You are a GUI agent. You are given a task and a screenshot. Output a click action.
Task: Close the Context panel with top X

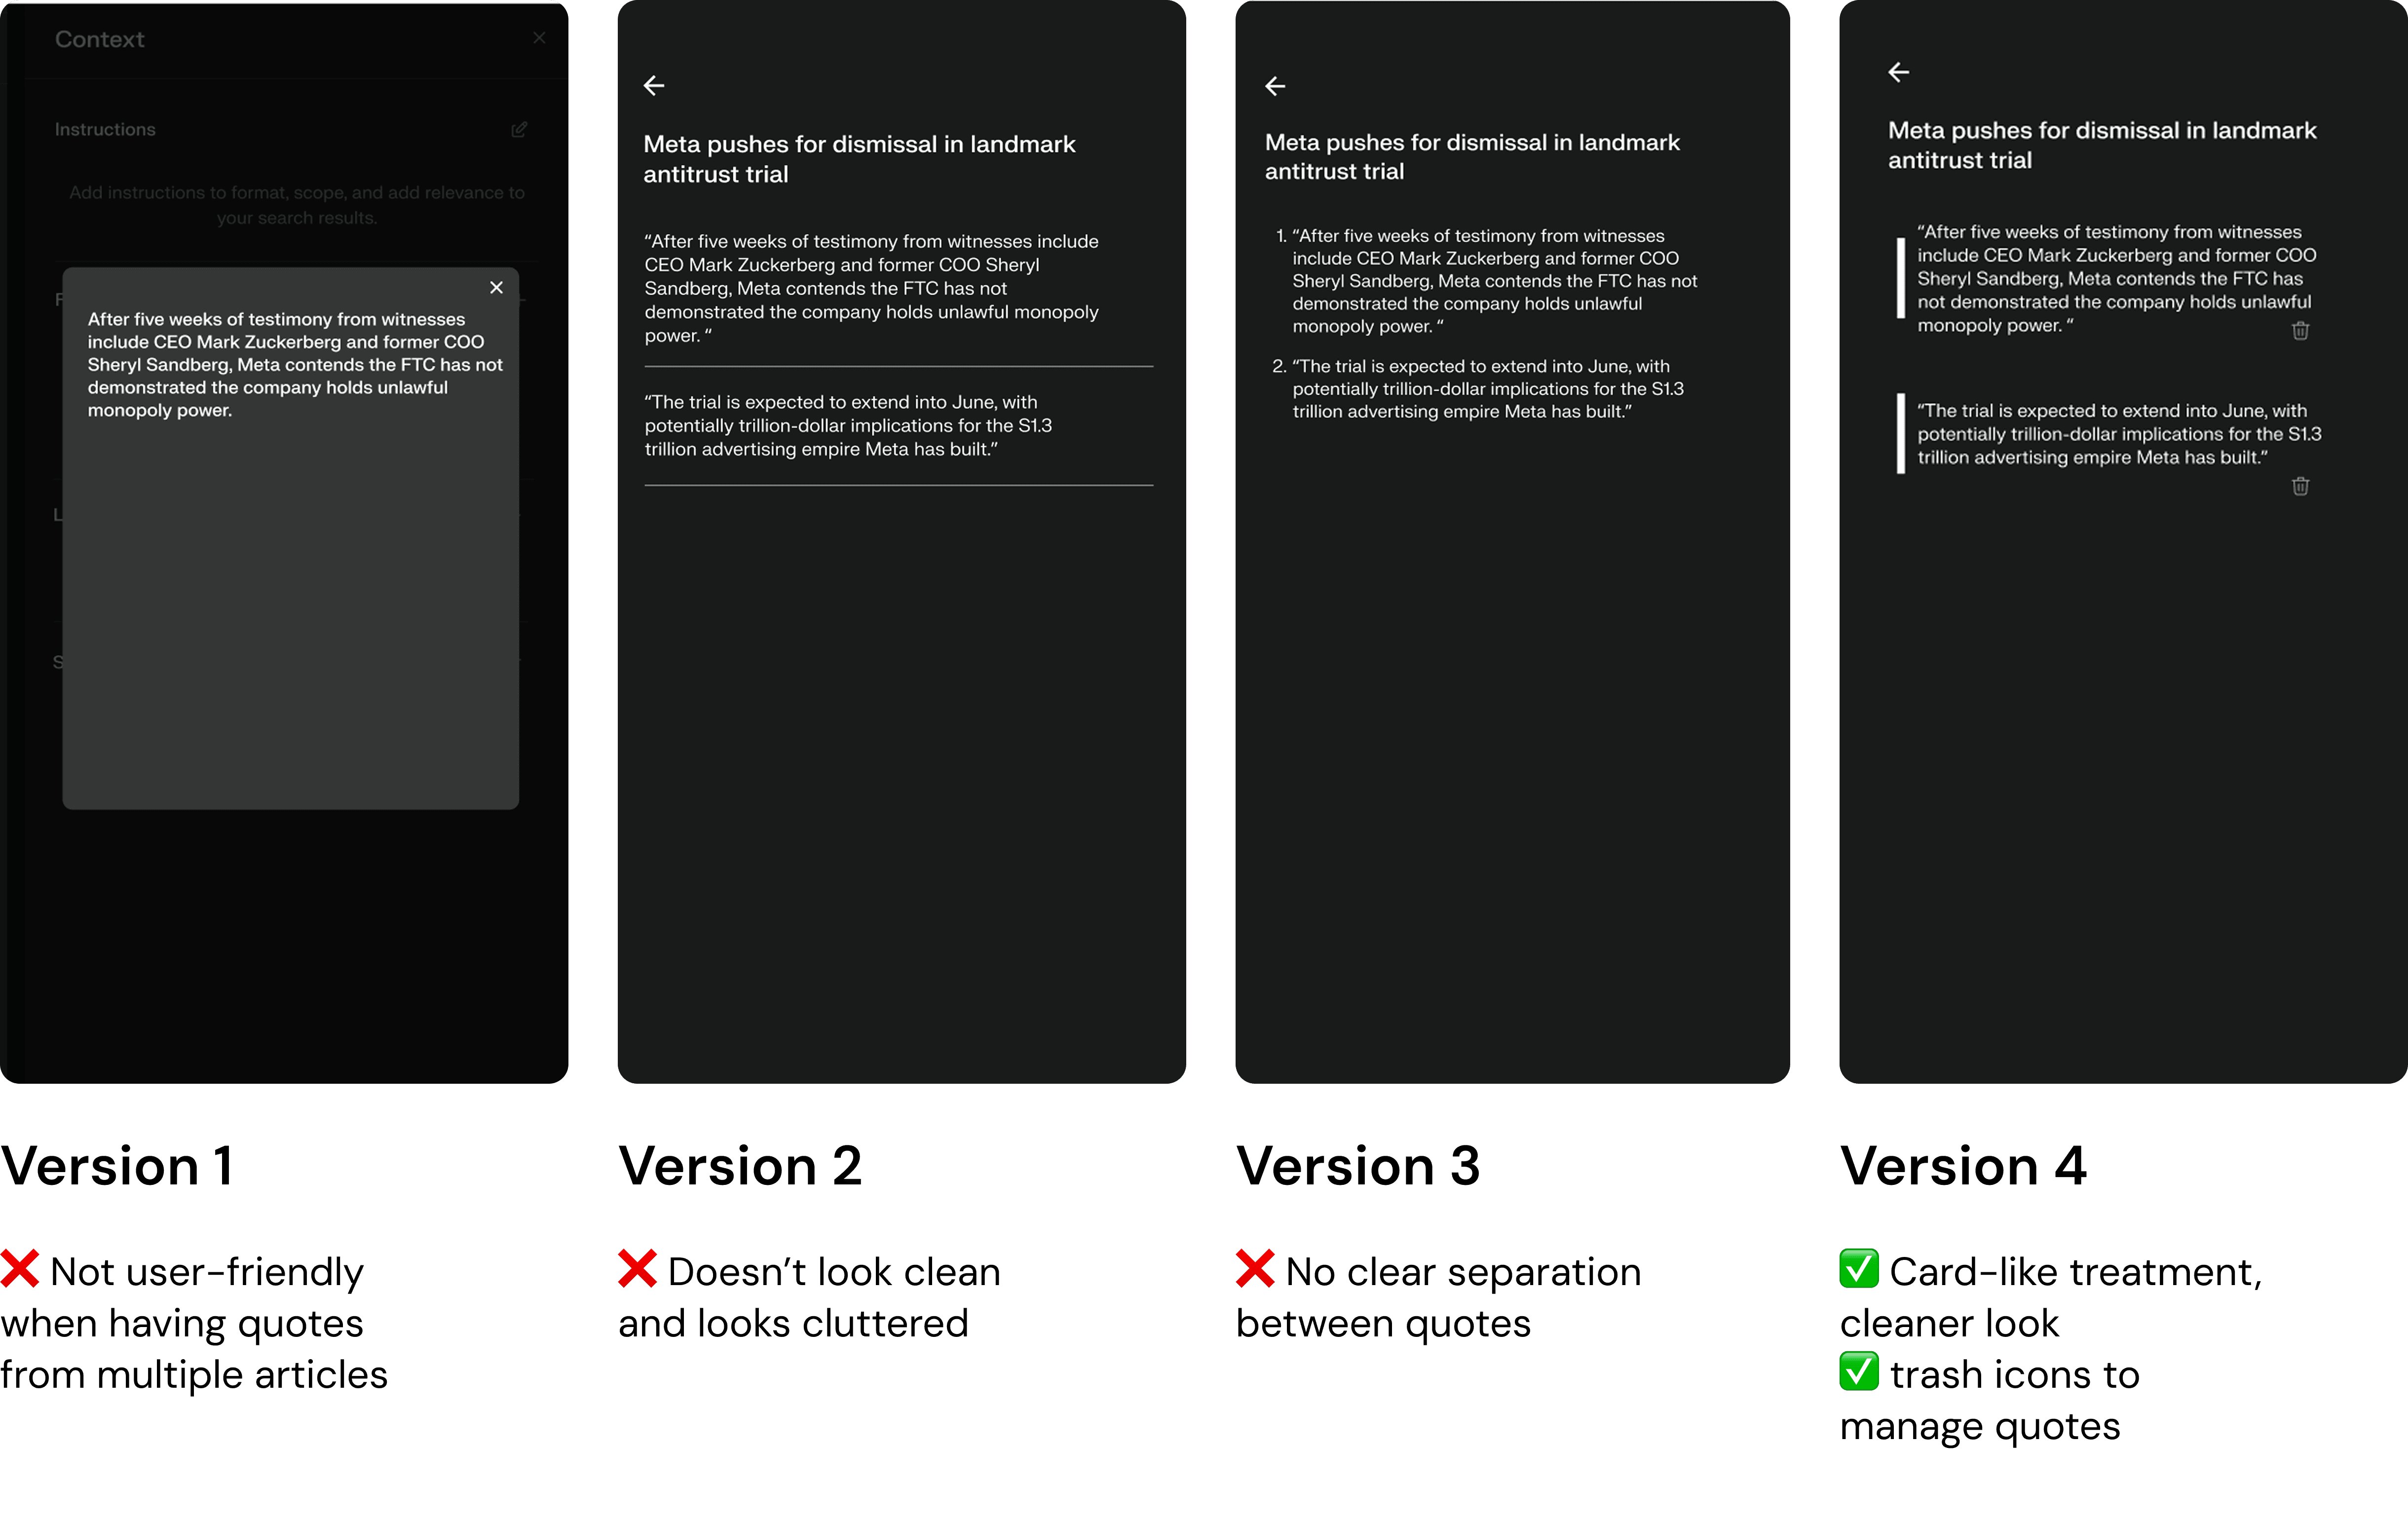click(539, 38)
